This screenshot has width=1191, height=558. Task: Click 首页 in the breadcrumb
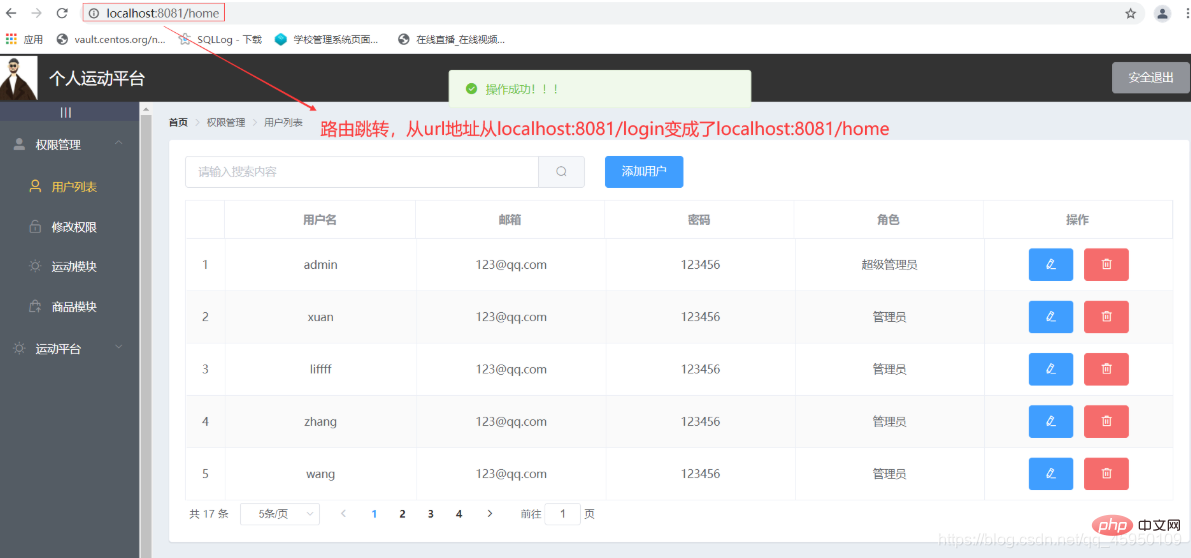click(x=178, y=122)
